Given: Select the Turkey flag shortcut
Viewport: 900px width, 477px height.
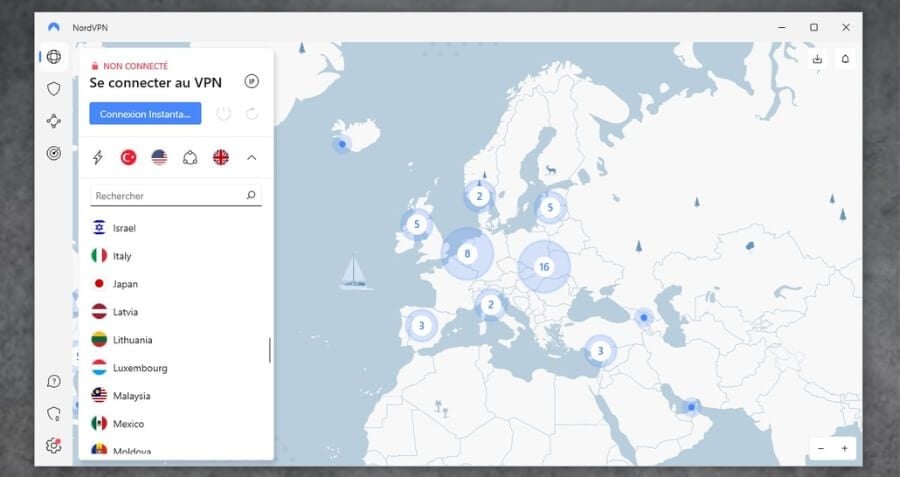Looking at the screenshot, I should point(129,157).
